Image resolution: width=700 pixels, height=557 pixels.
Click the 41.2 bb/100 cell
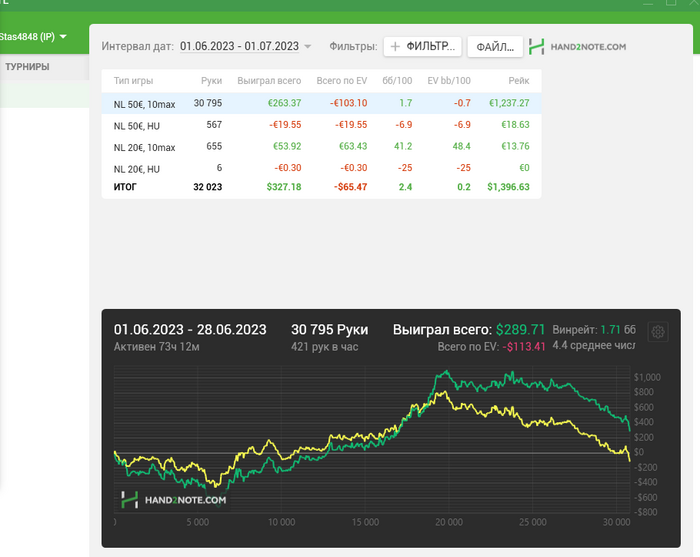pyautogui.click(x=403, y=146)
